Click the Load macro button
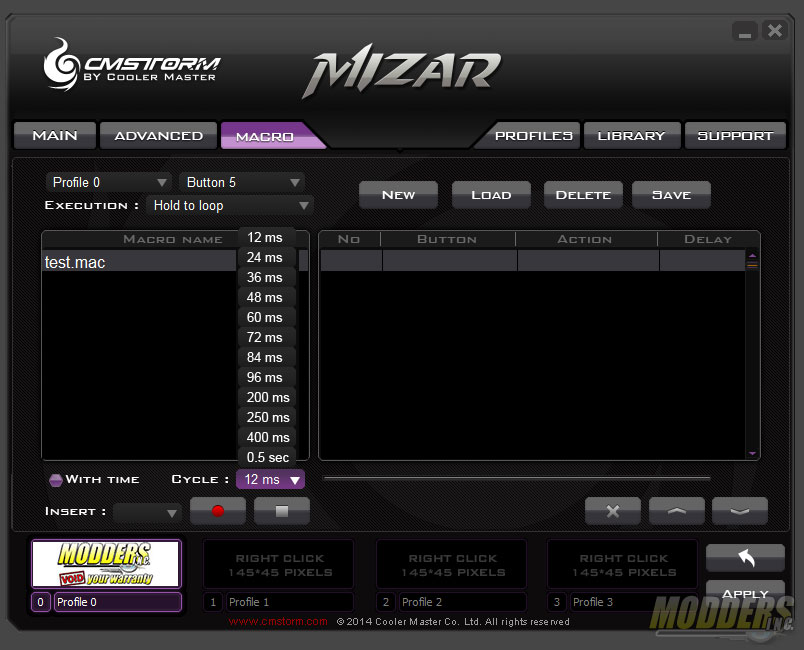 click(x=491, y=195)
